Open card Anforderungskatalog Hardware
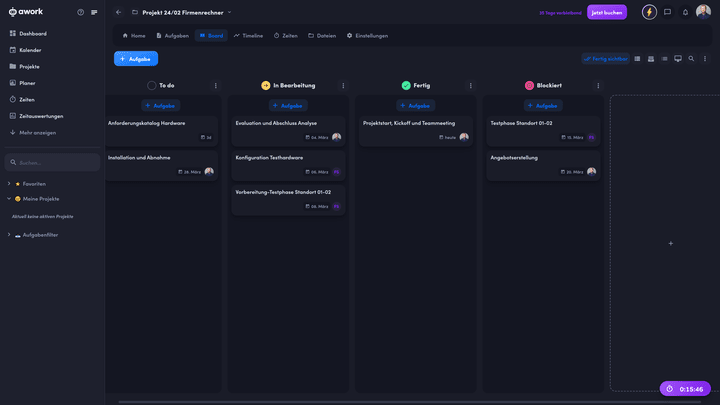The image size is (720, 405). (x=161, y=131)
